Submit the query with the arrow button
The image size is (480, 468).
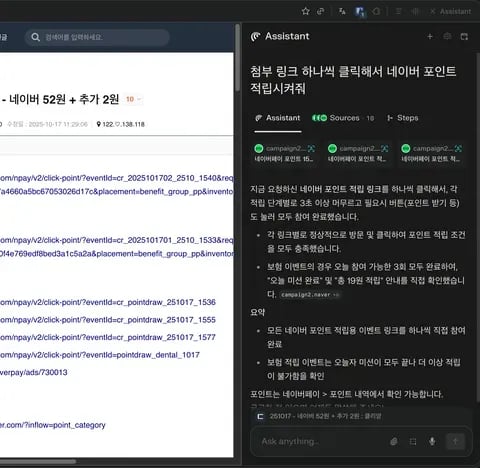click(455, 441)
